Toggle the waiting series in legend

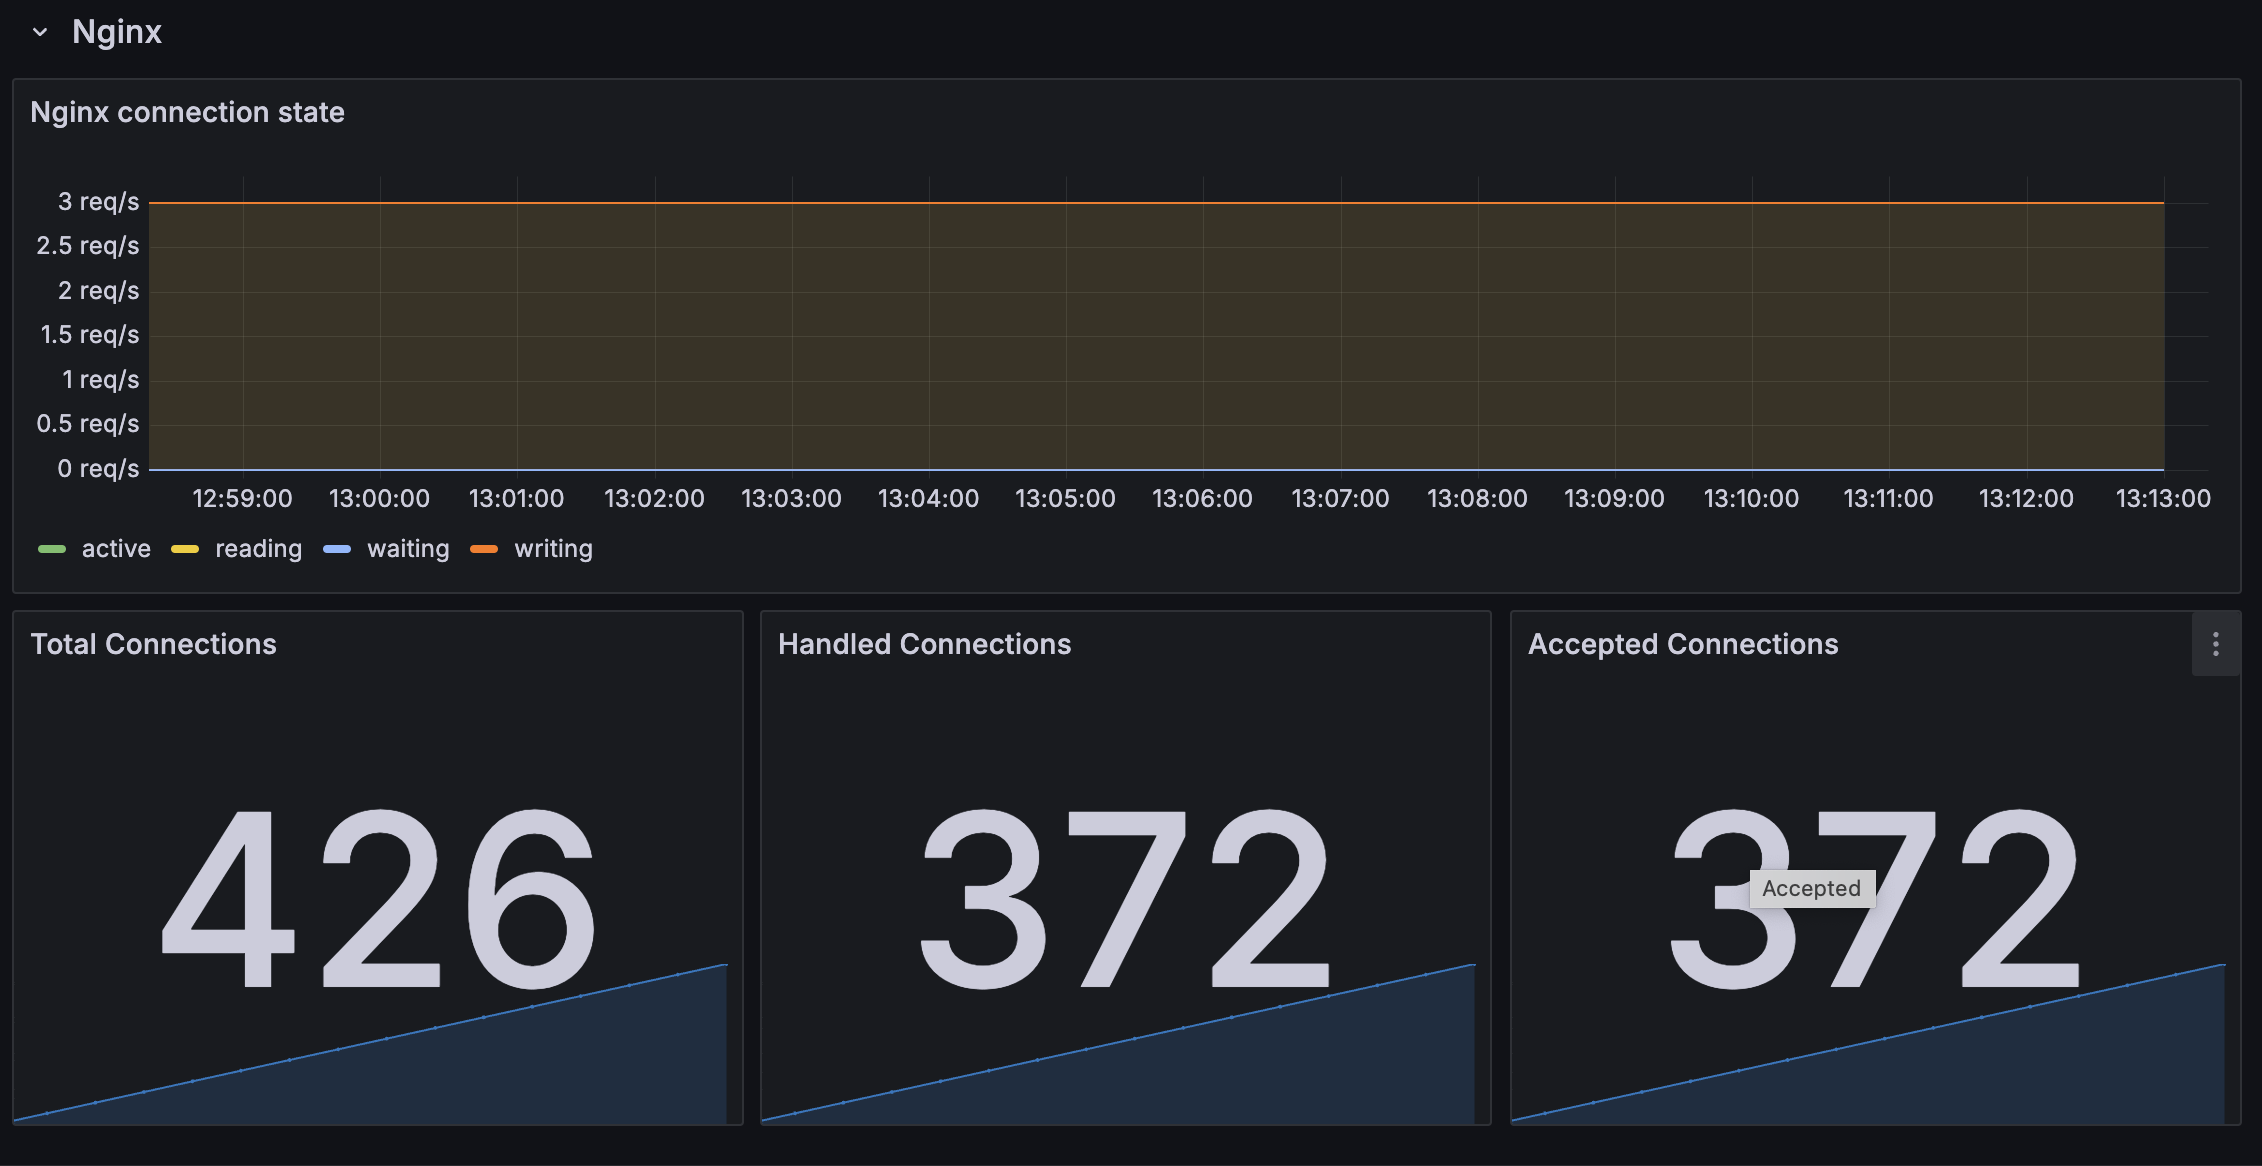click(x=408, y=549)
